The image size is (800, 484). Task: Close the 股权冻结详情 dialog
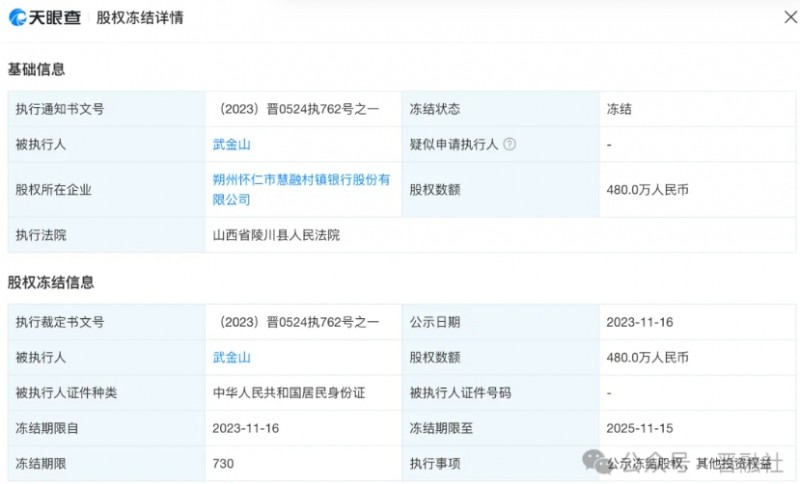click(x=790, y=17)
